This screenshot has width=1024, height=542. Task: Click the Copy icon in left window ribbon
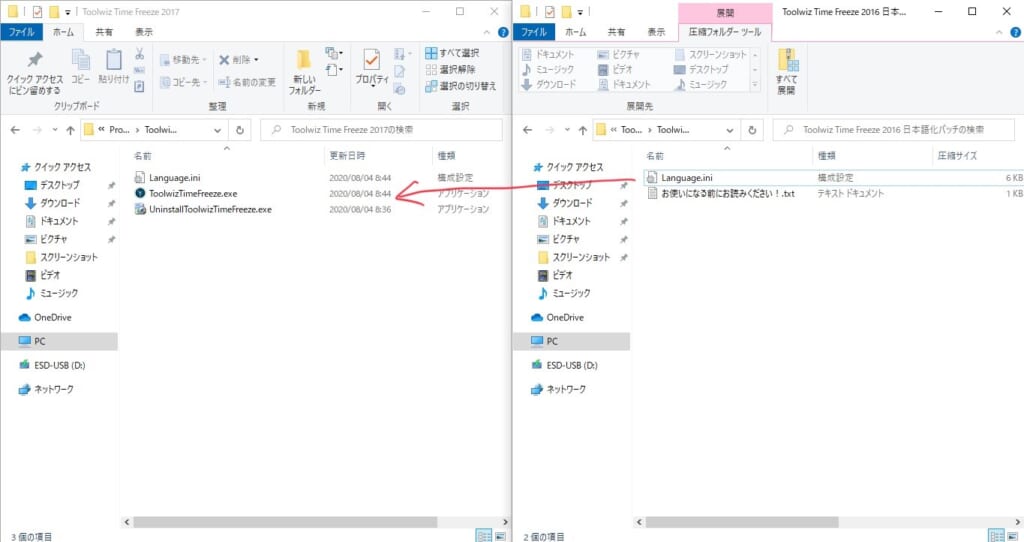pos(80,66)
